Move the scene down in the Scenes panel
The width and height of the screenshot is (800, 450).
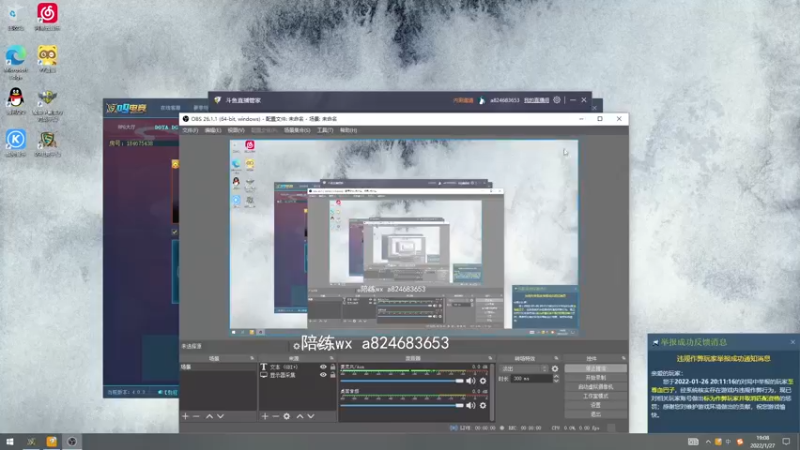(220, 416)
